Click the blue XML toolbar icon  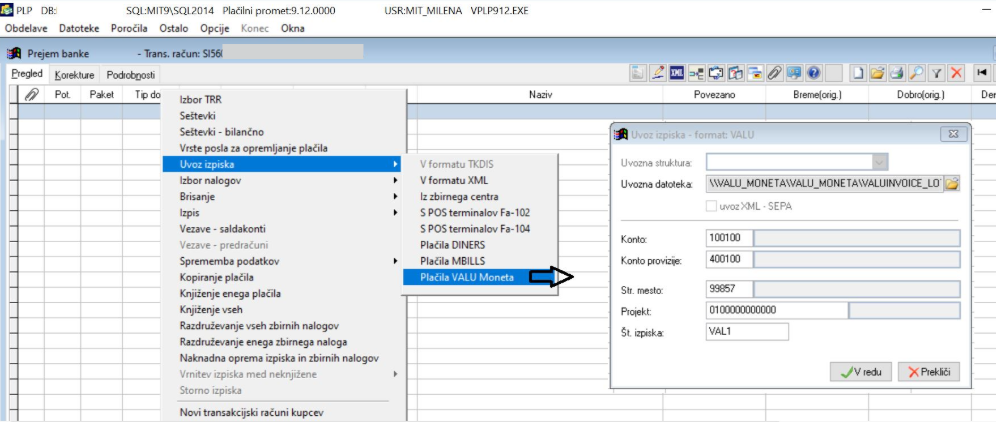pyautogui.click(x=677, y=73)
